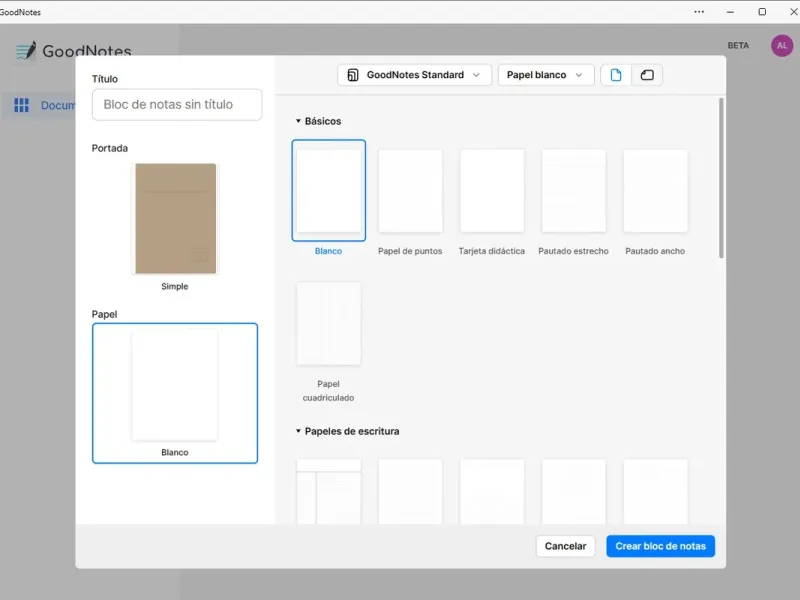The width and height of the screenshot is (800, 600).
Task: Click the Papel label
Action: [x=104, y=314]
